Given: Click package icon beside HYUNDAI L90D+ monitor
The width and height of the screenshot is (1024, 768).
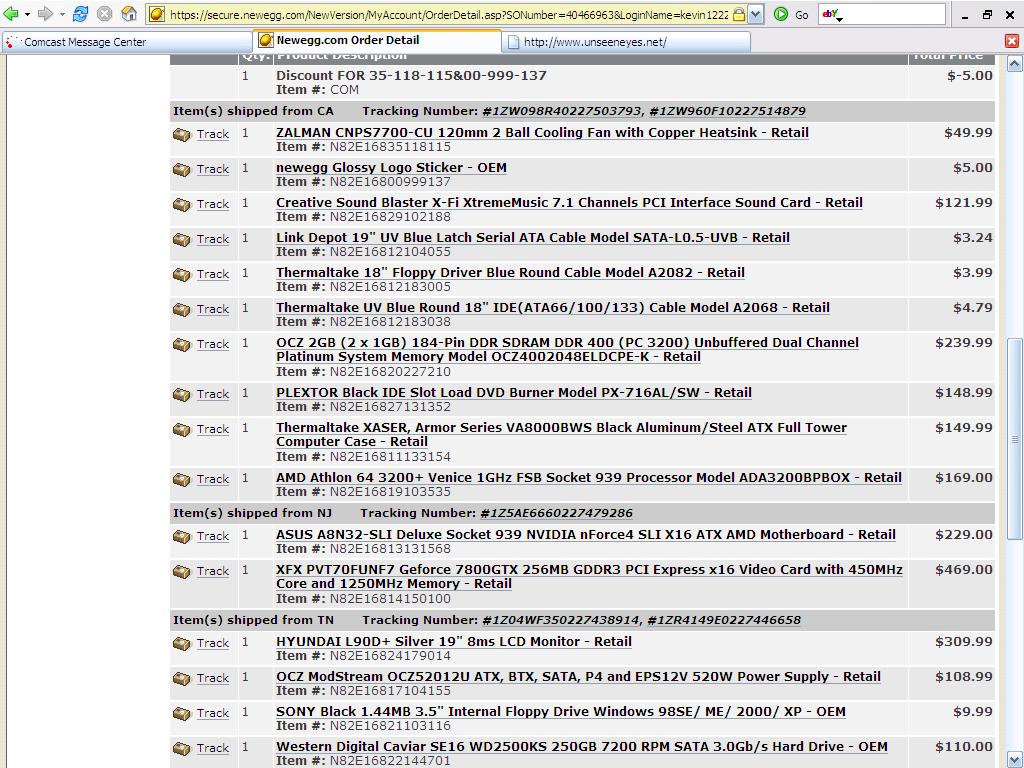Looking at the screenshot, I should click(182, 643).
